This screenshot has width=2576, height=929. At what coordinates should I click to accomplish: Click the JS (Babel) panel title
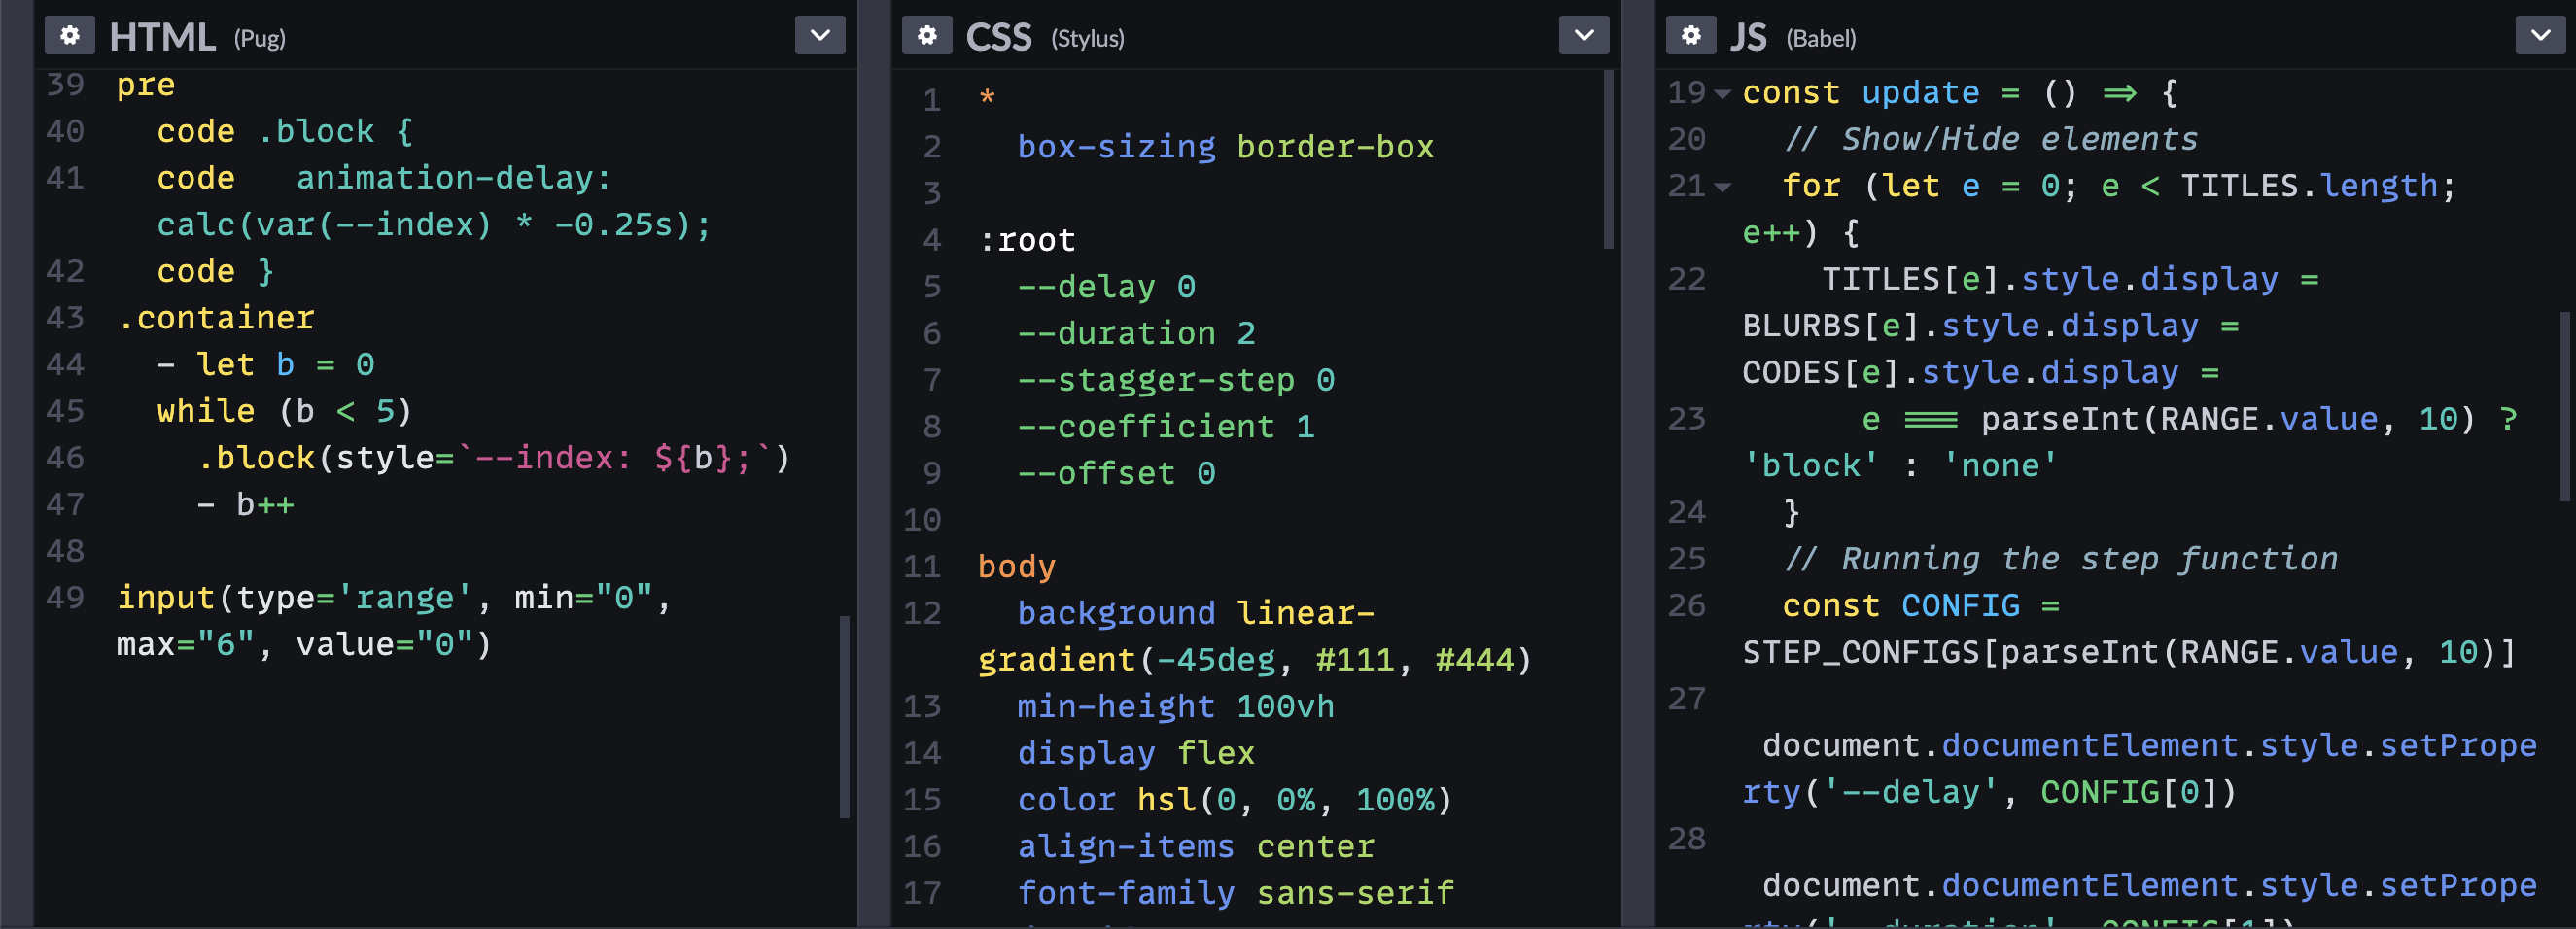click(1749, 37)
